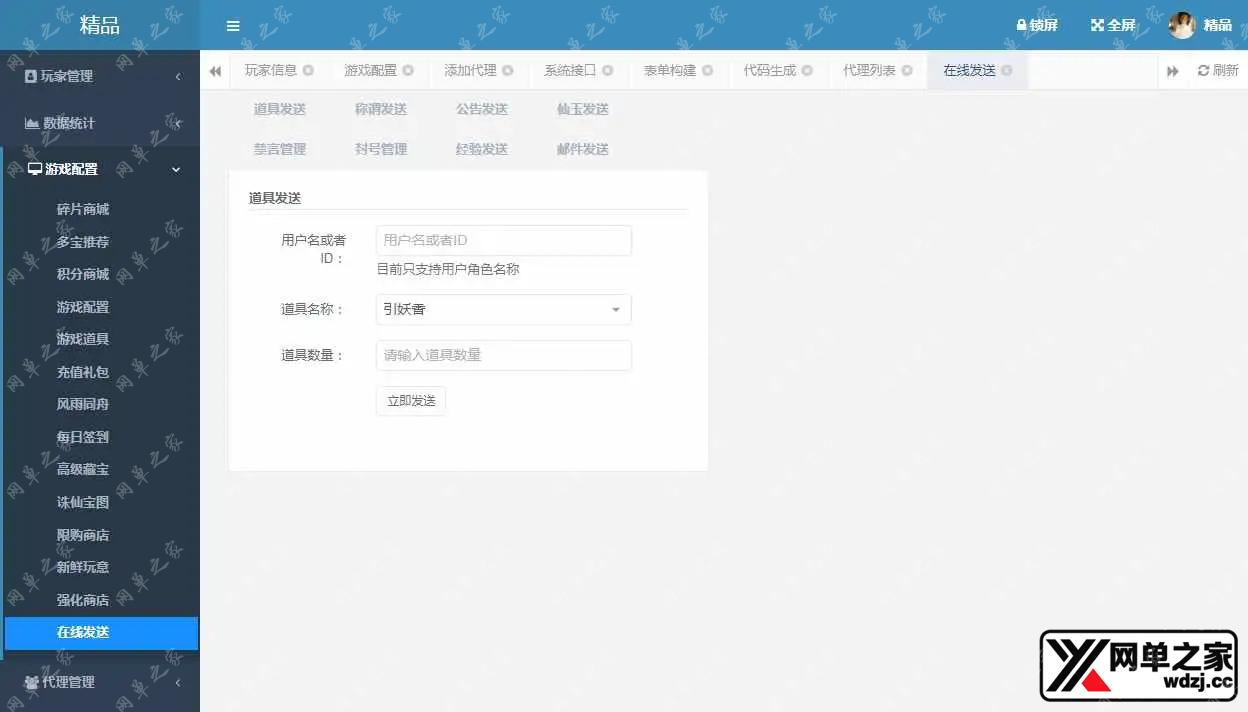
Task: Close the 代理列表 tab with its x icon
Action: coord(908,70)
